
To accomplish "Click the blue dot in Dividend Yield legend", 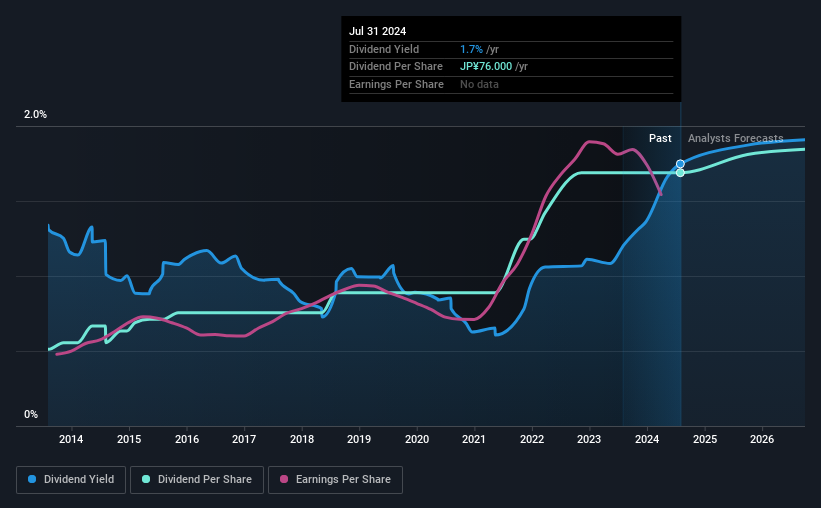I will pyautogui.click(x=32, y=479).
